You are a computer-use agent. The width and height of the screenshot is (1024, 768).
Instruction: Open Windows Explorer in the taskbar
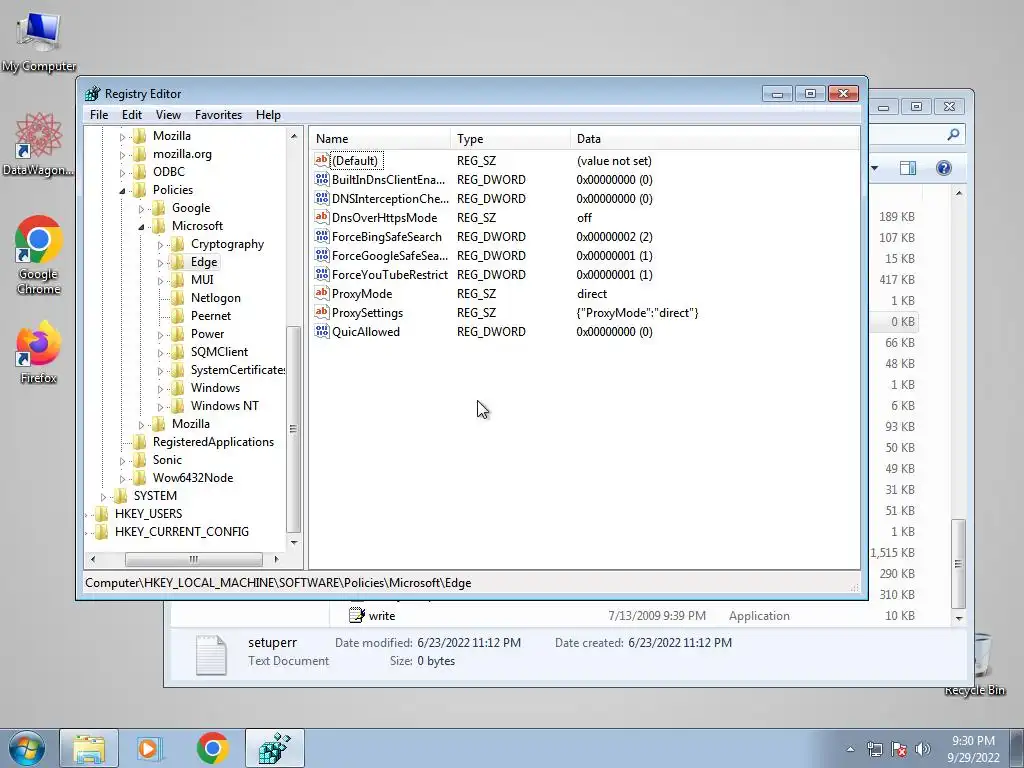89,748
